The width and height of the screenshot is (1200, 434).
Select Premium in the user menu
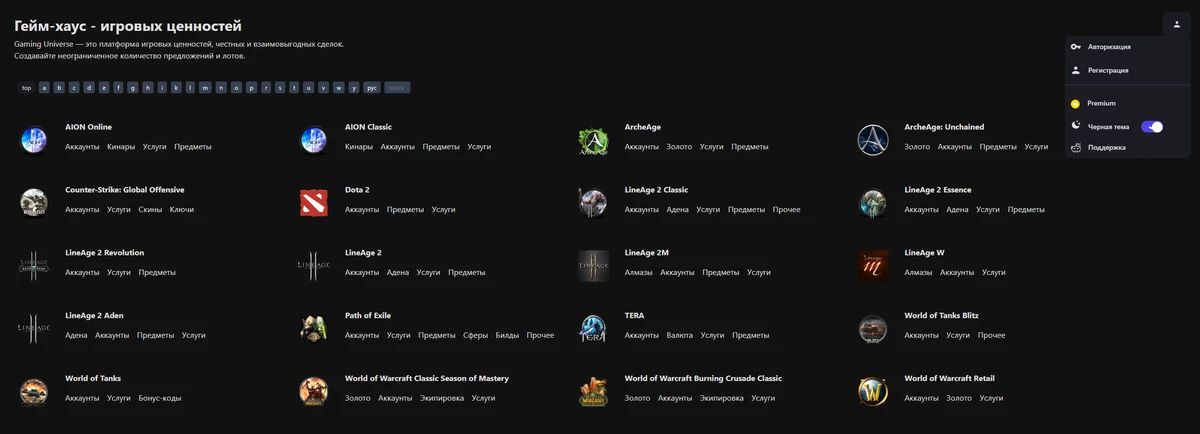pyautogui.click(x=1101, y=103)
